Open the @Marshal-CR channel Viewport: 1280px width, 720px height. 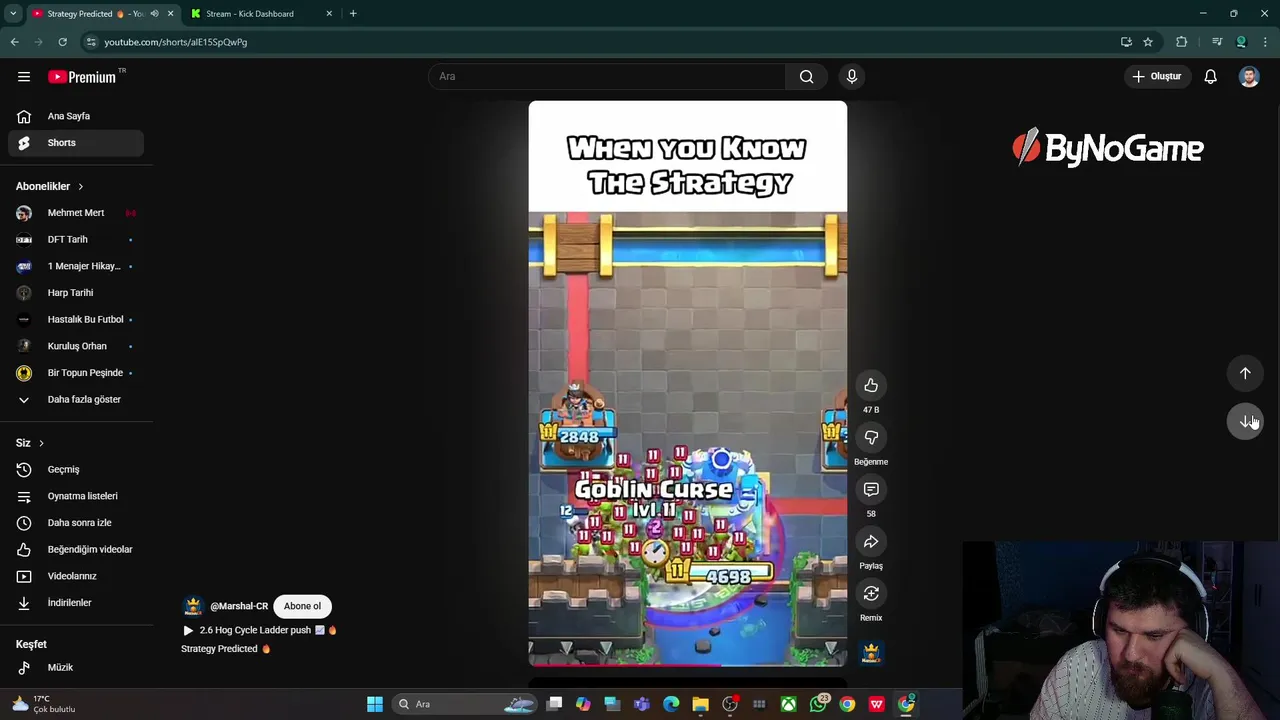point(239,606)
